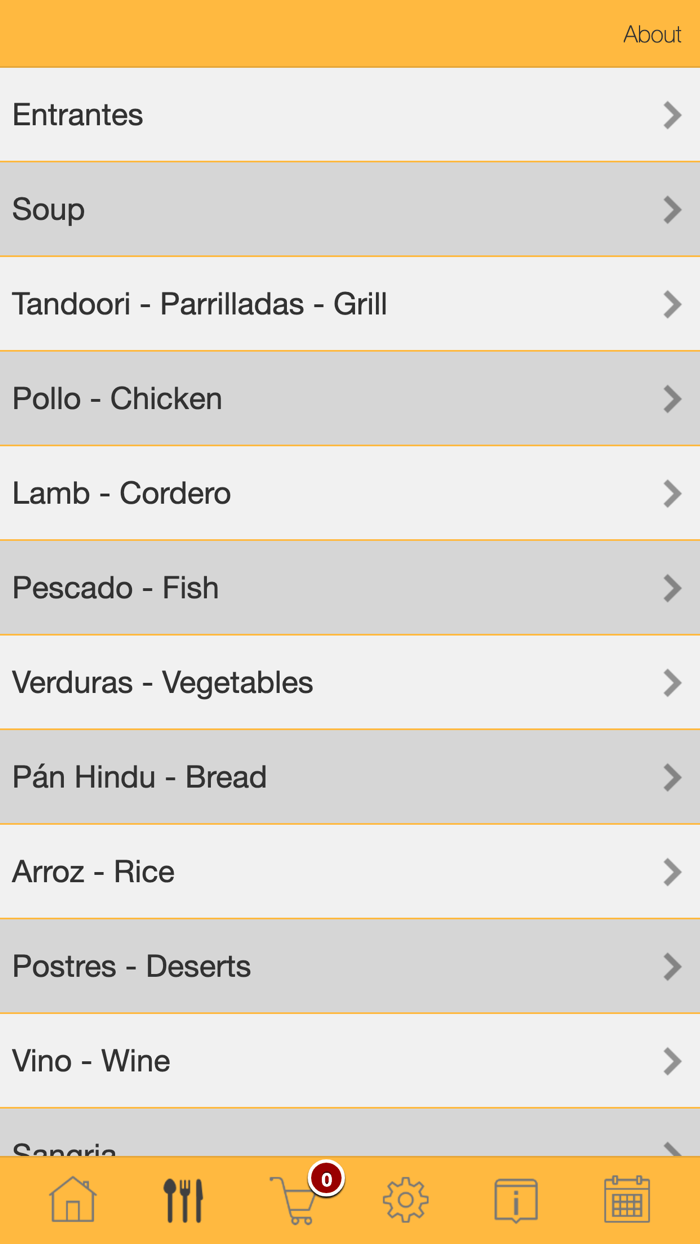This screenshot has height=1244, width=700.
Task: Open Tandoori - Parrilladas - Grill category
Action: coord(350,304)
